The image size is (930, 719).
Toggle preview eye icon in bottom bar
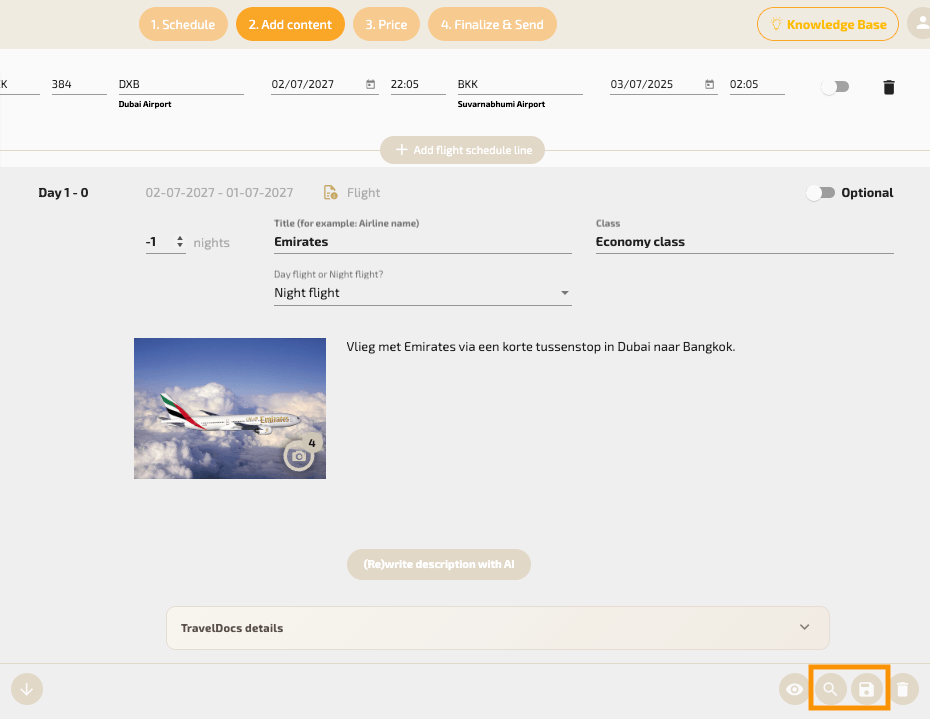794,689
